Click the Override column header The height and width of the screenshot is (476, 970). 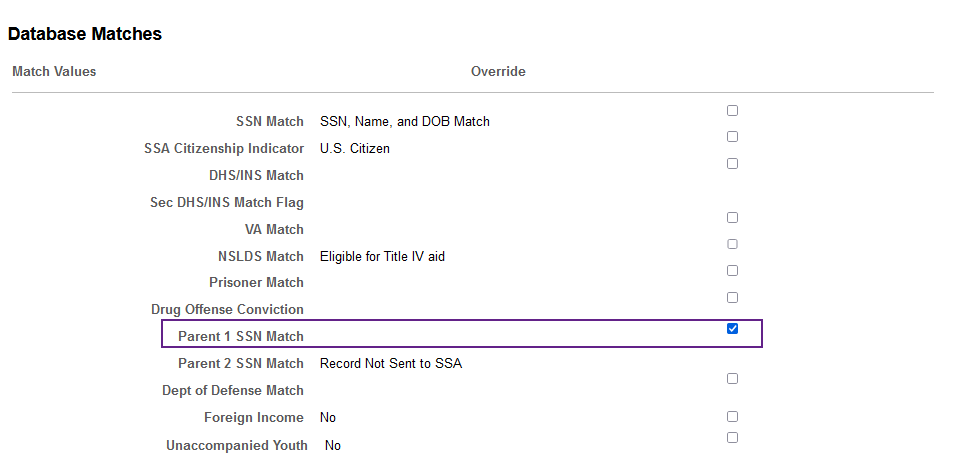tap(498, 72)
